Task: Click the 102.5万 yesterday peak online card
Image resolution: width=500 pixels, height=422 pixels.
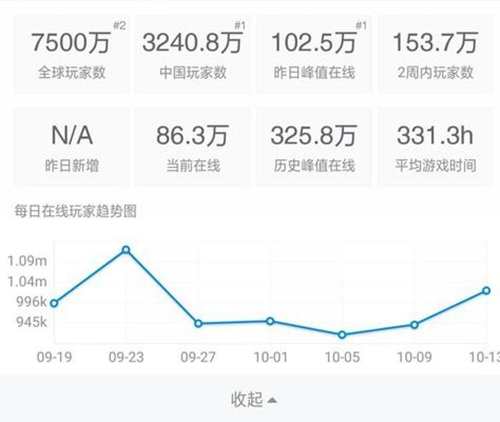Action: 314,54
